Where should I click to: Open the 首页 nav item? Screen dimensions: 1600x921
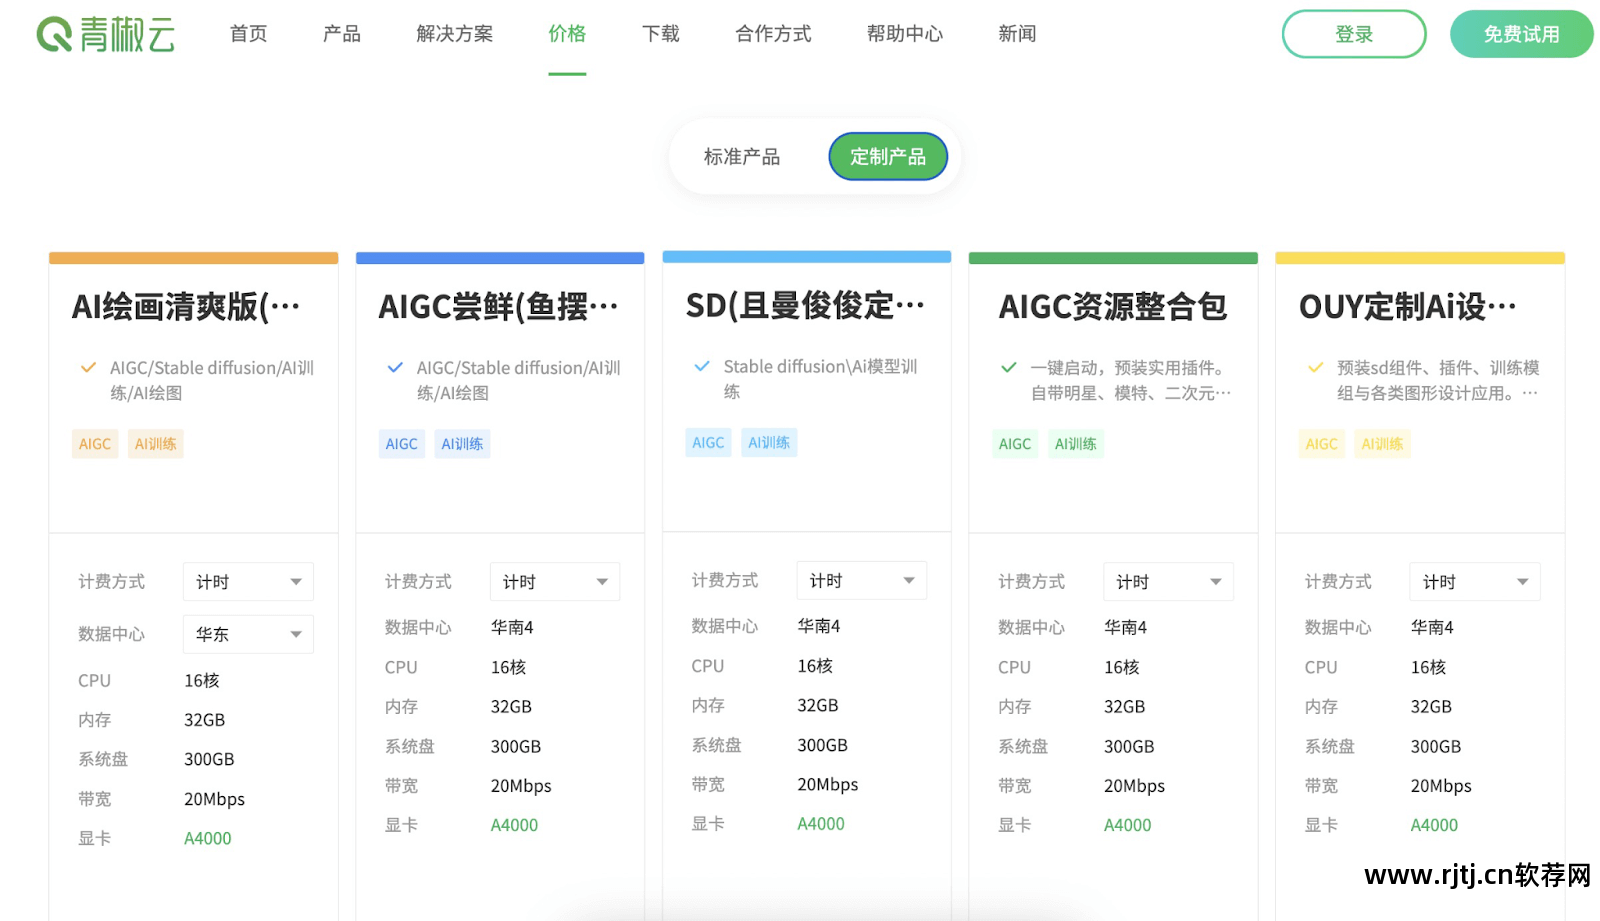(248, 34)
